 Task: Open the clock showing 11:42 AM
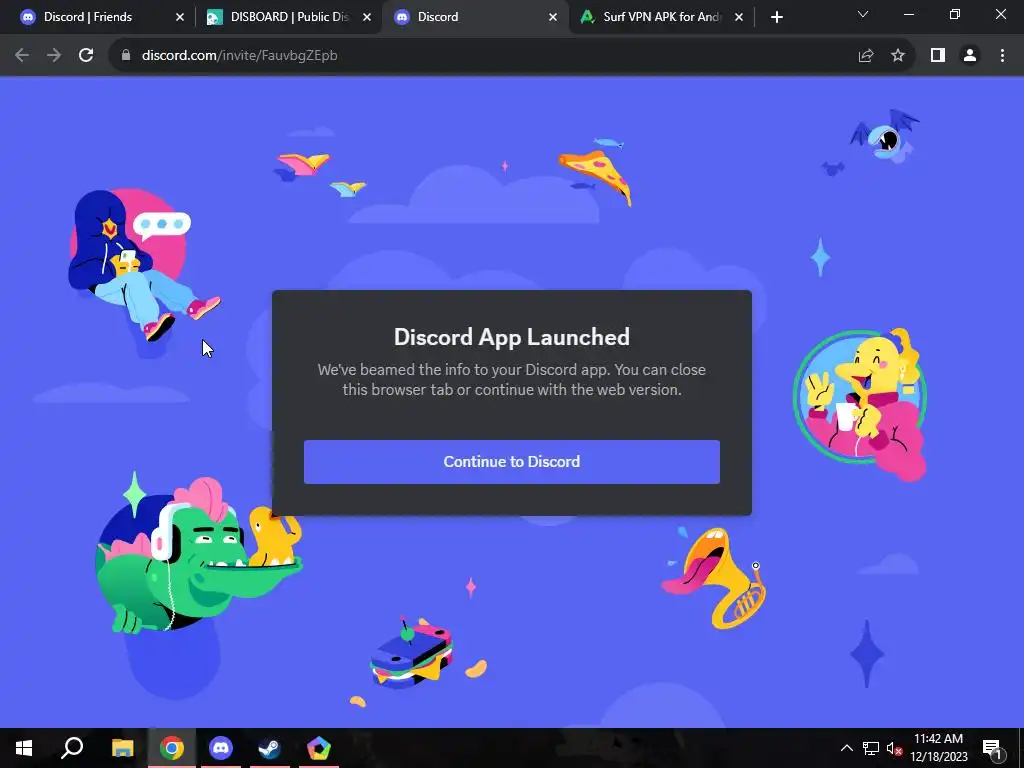pos(938,748)
